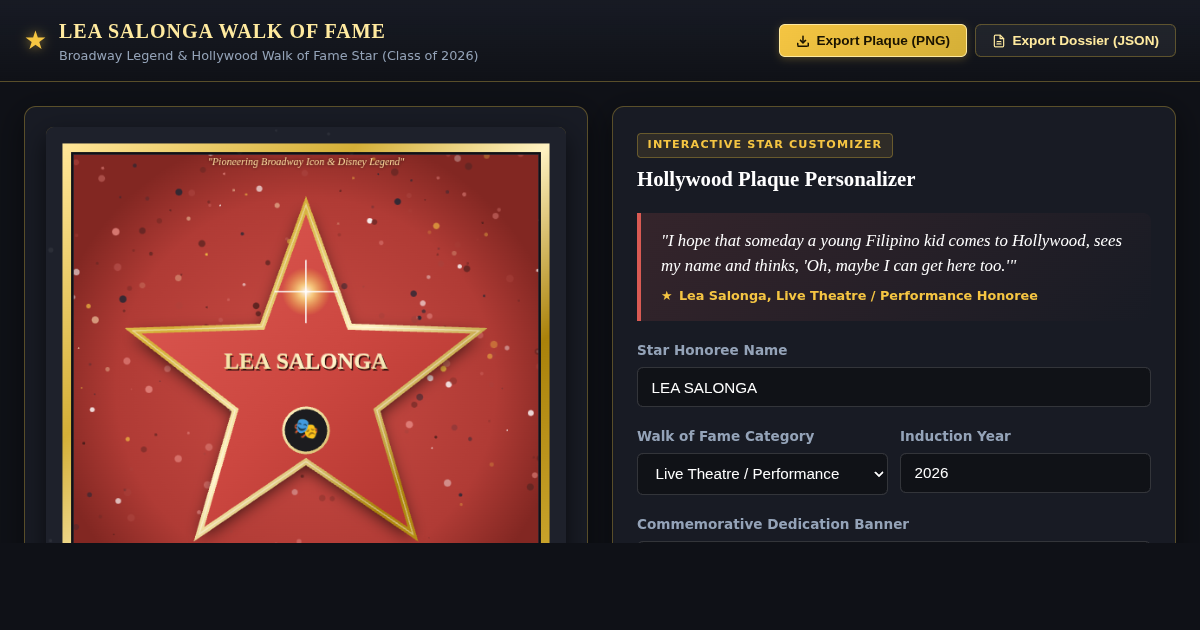This screenshot has height=630, width=1200.
Task: Click the Commemorative Dedication Banner label
Action: (773, 524)
